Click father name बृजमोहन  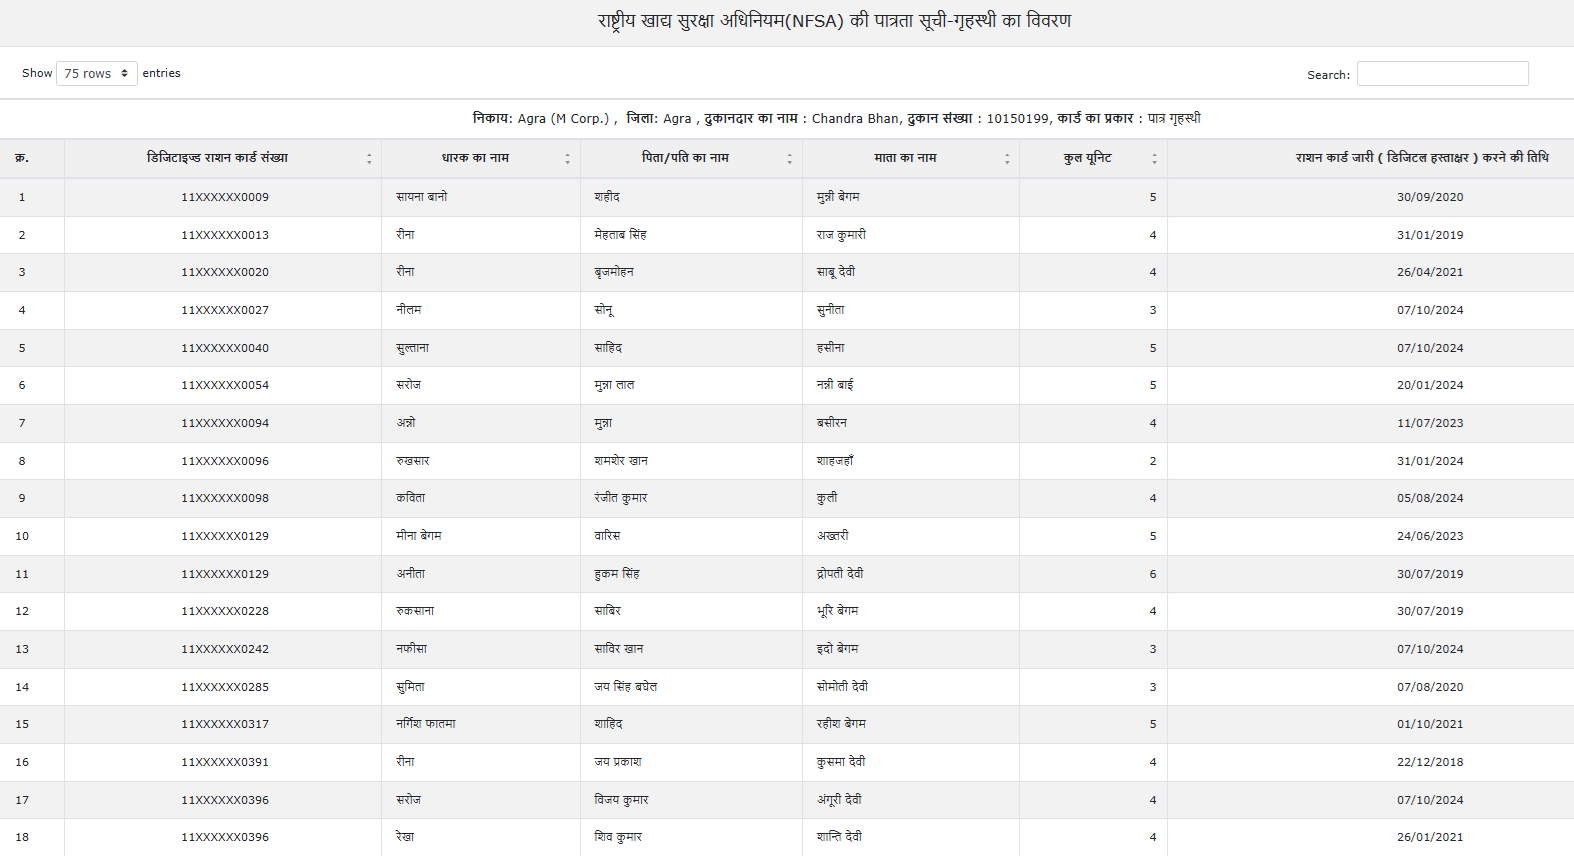614,272
